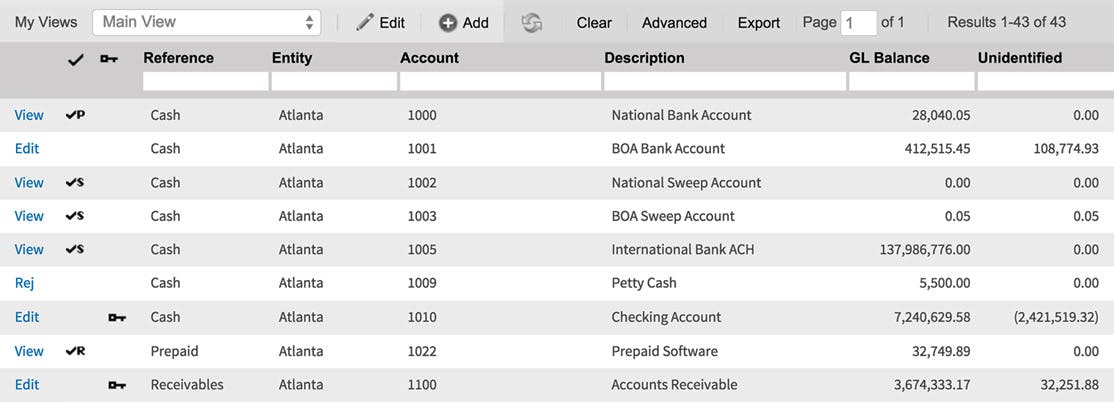The height and width of the screenshot is (402, 1114).
Task: Click Export in the toolbar
Action: click(759, 23)
